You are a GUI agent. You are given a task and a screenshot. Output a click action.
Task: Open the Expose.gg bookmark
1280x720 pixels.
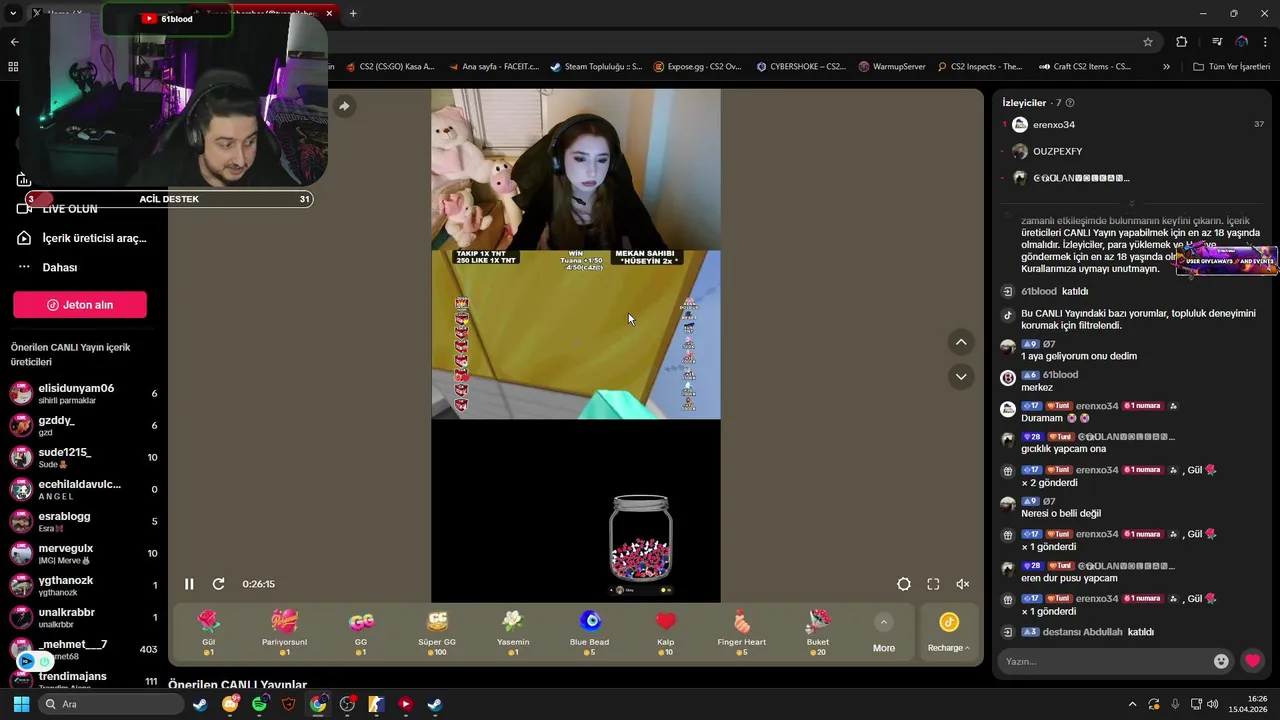697,67
